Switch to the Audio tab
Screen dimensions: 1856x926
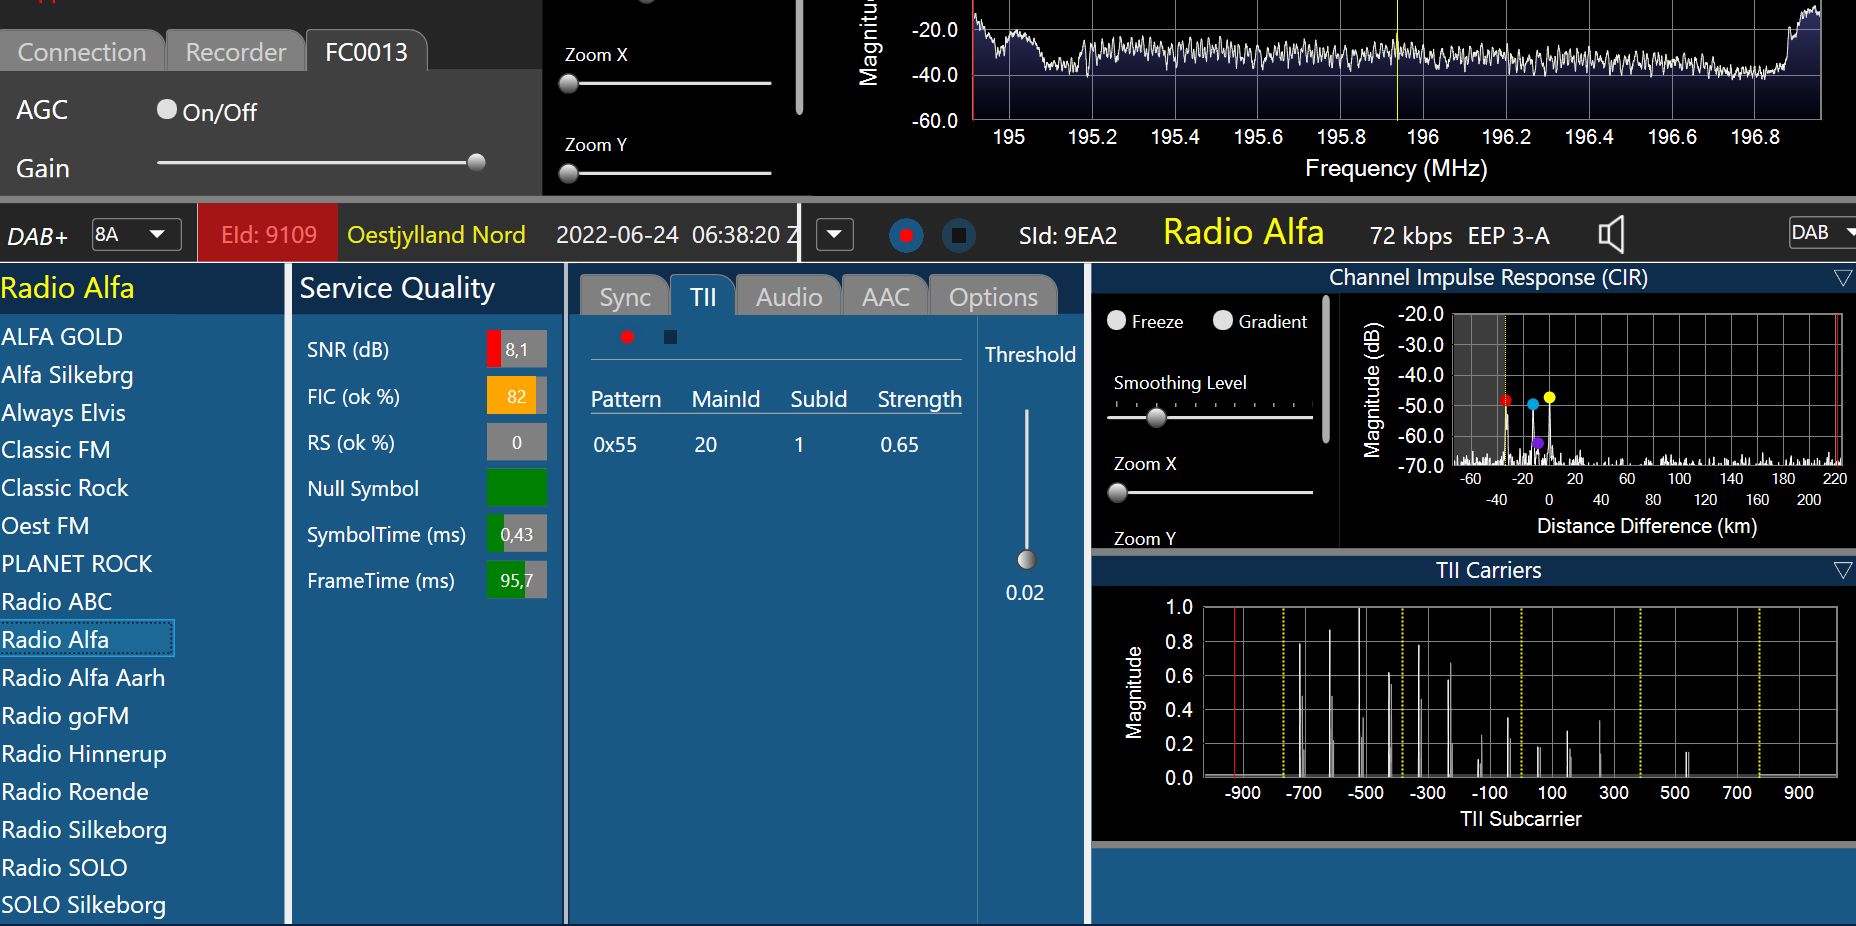click(788, 297)
